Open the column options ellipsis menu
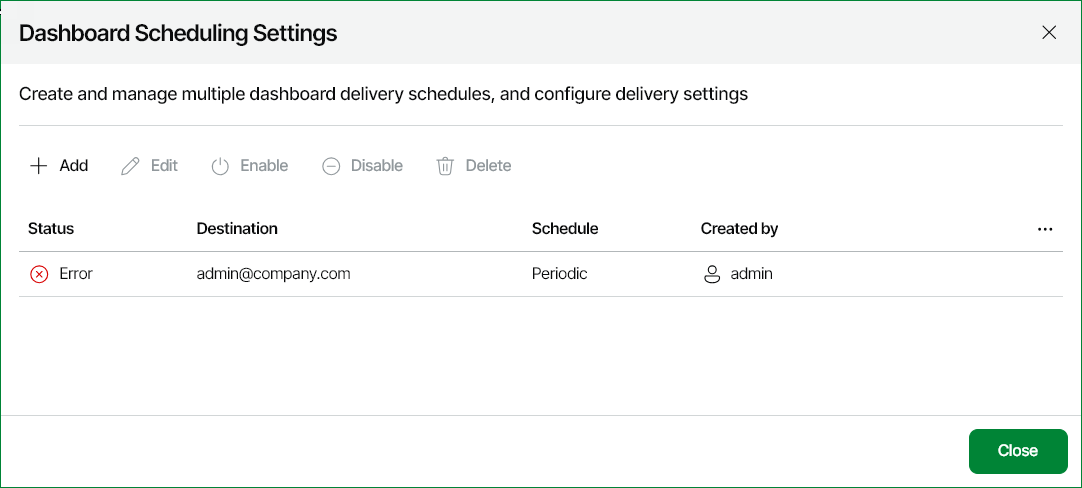This screenshot has width=1082, height=488. 1045,229
